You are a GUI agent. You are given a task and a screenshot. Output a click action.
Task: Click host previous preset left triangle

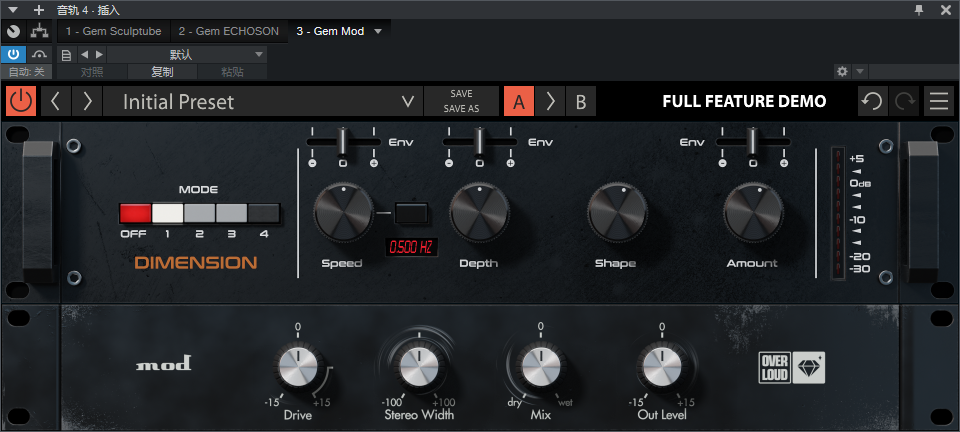point(85,54)
